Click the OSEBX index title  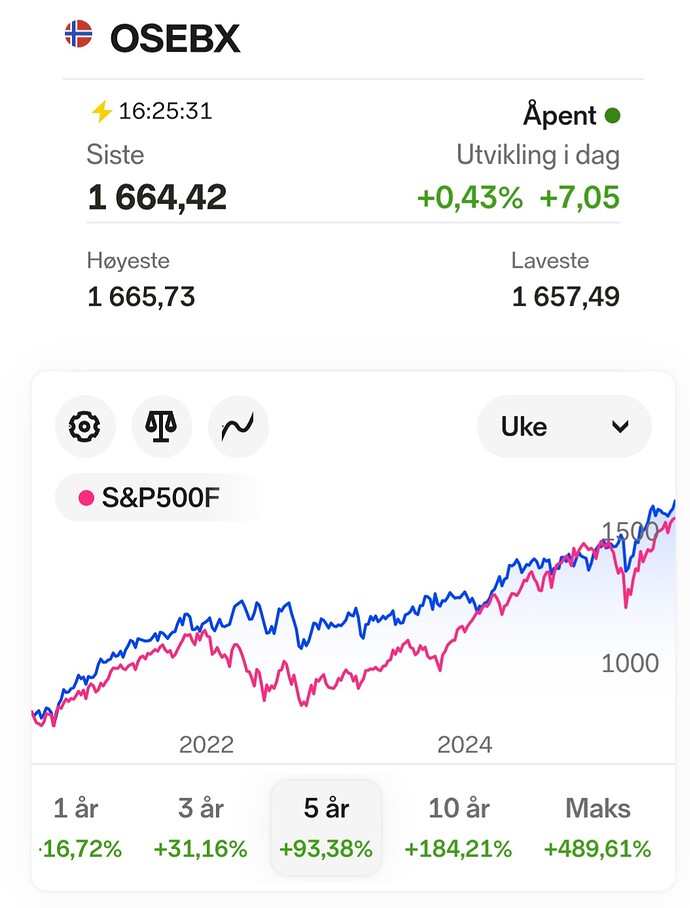pyautogui.click(x=175, y=39)
